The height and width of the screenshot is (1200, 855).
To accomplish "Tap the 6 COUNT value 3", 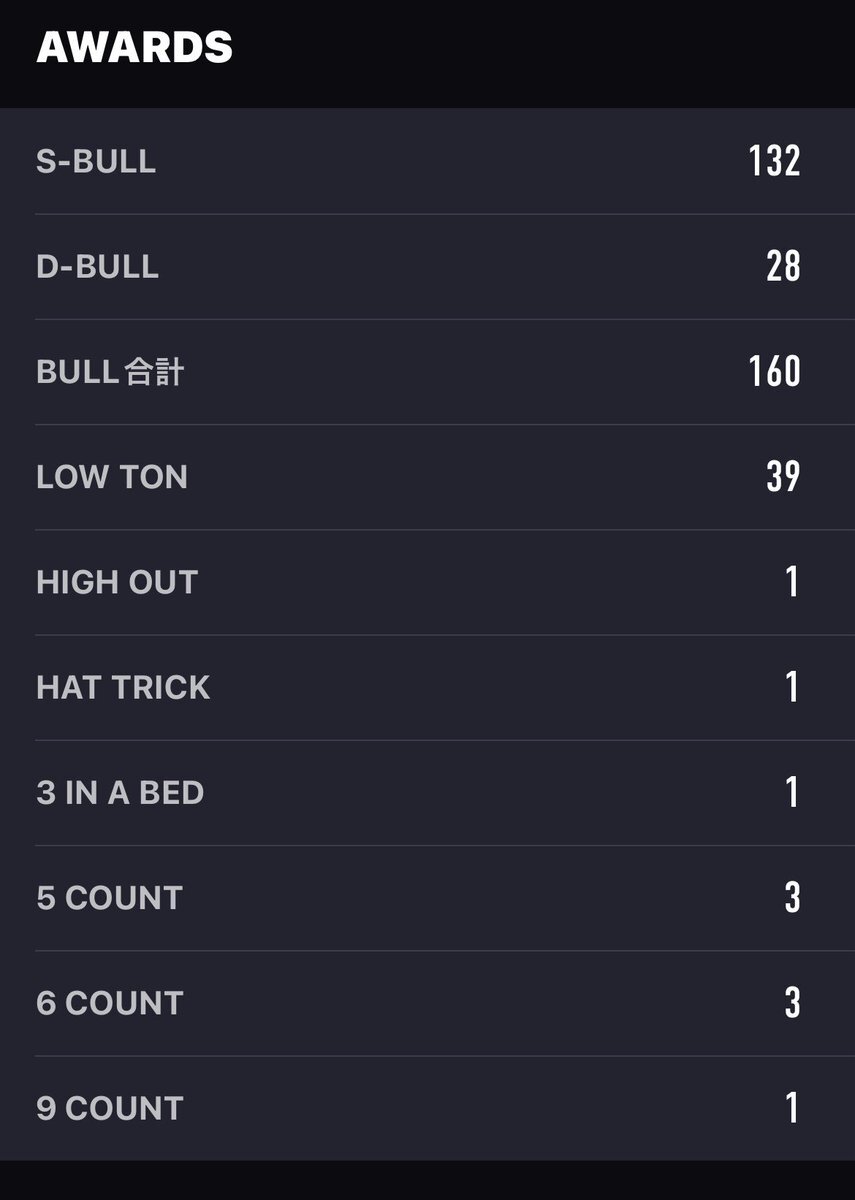I will pyautogui.click(x=793, y=1003).
